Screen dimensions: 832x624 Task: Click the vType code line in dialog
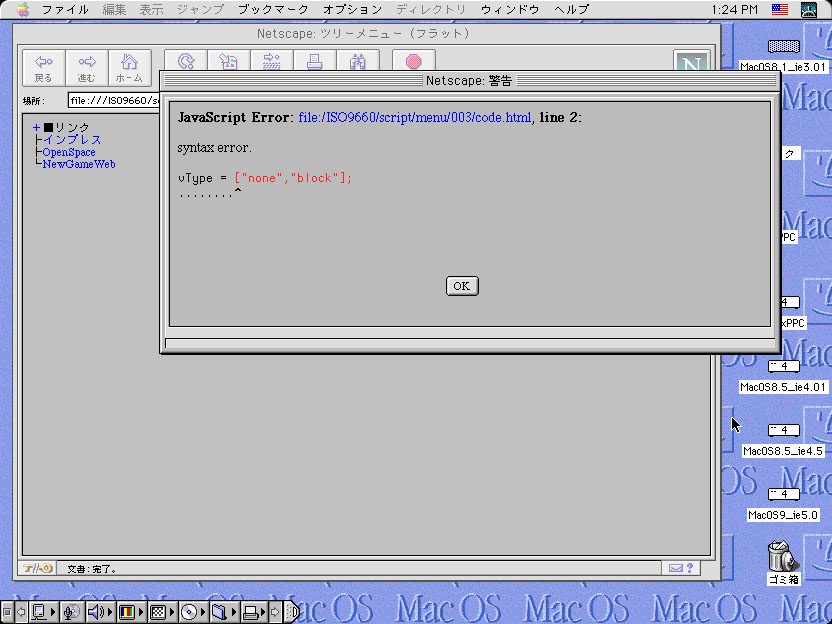point(265,178)
